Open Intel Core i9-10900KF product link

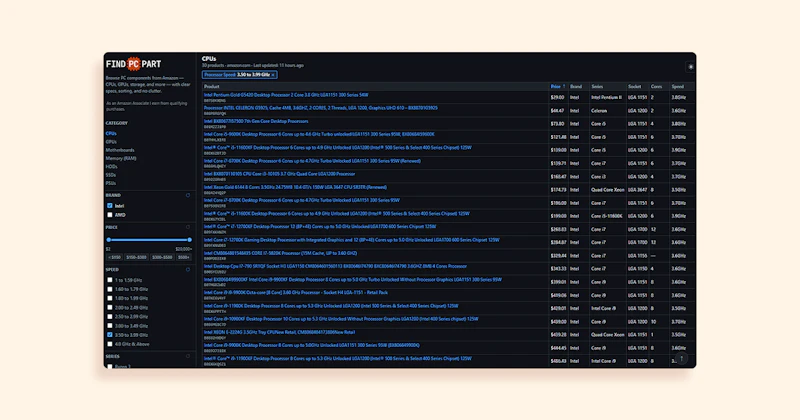coord(341,319)
